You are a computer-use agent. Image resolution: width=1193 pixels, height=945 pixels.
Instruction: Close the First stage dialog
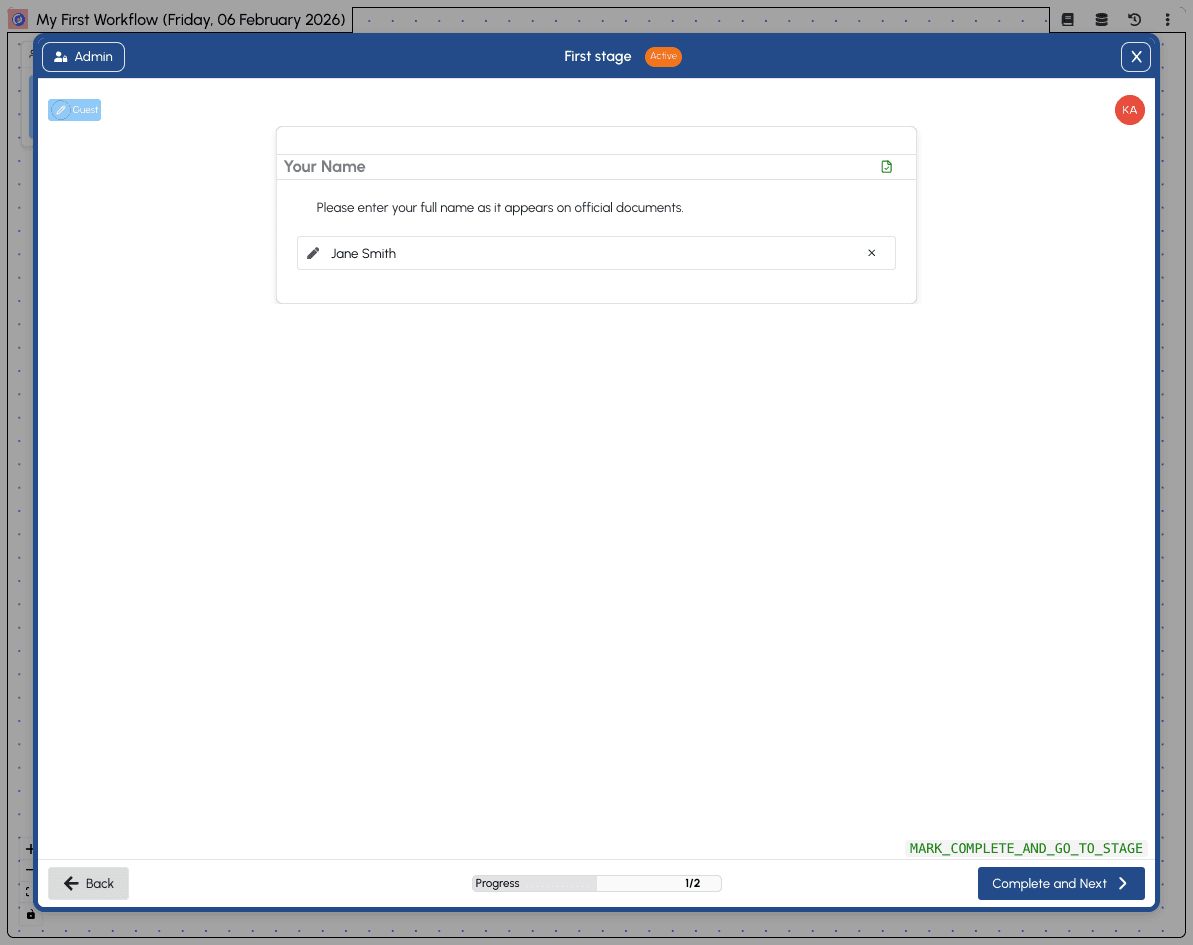(1135, 57)
